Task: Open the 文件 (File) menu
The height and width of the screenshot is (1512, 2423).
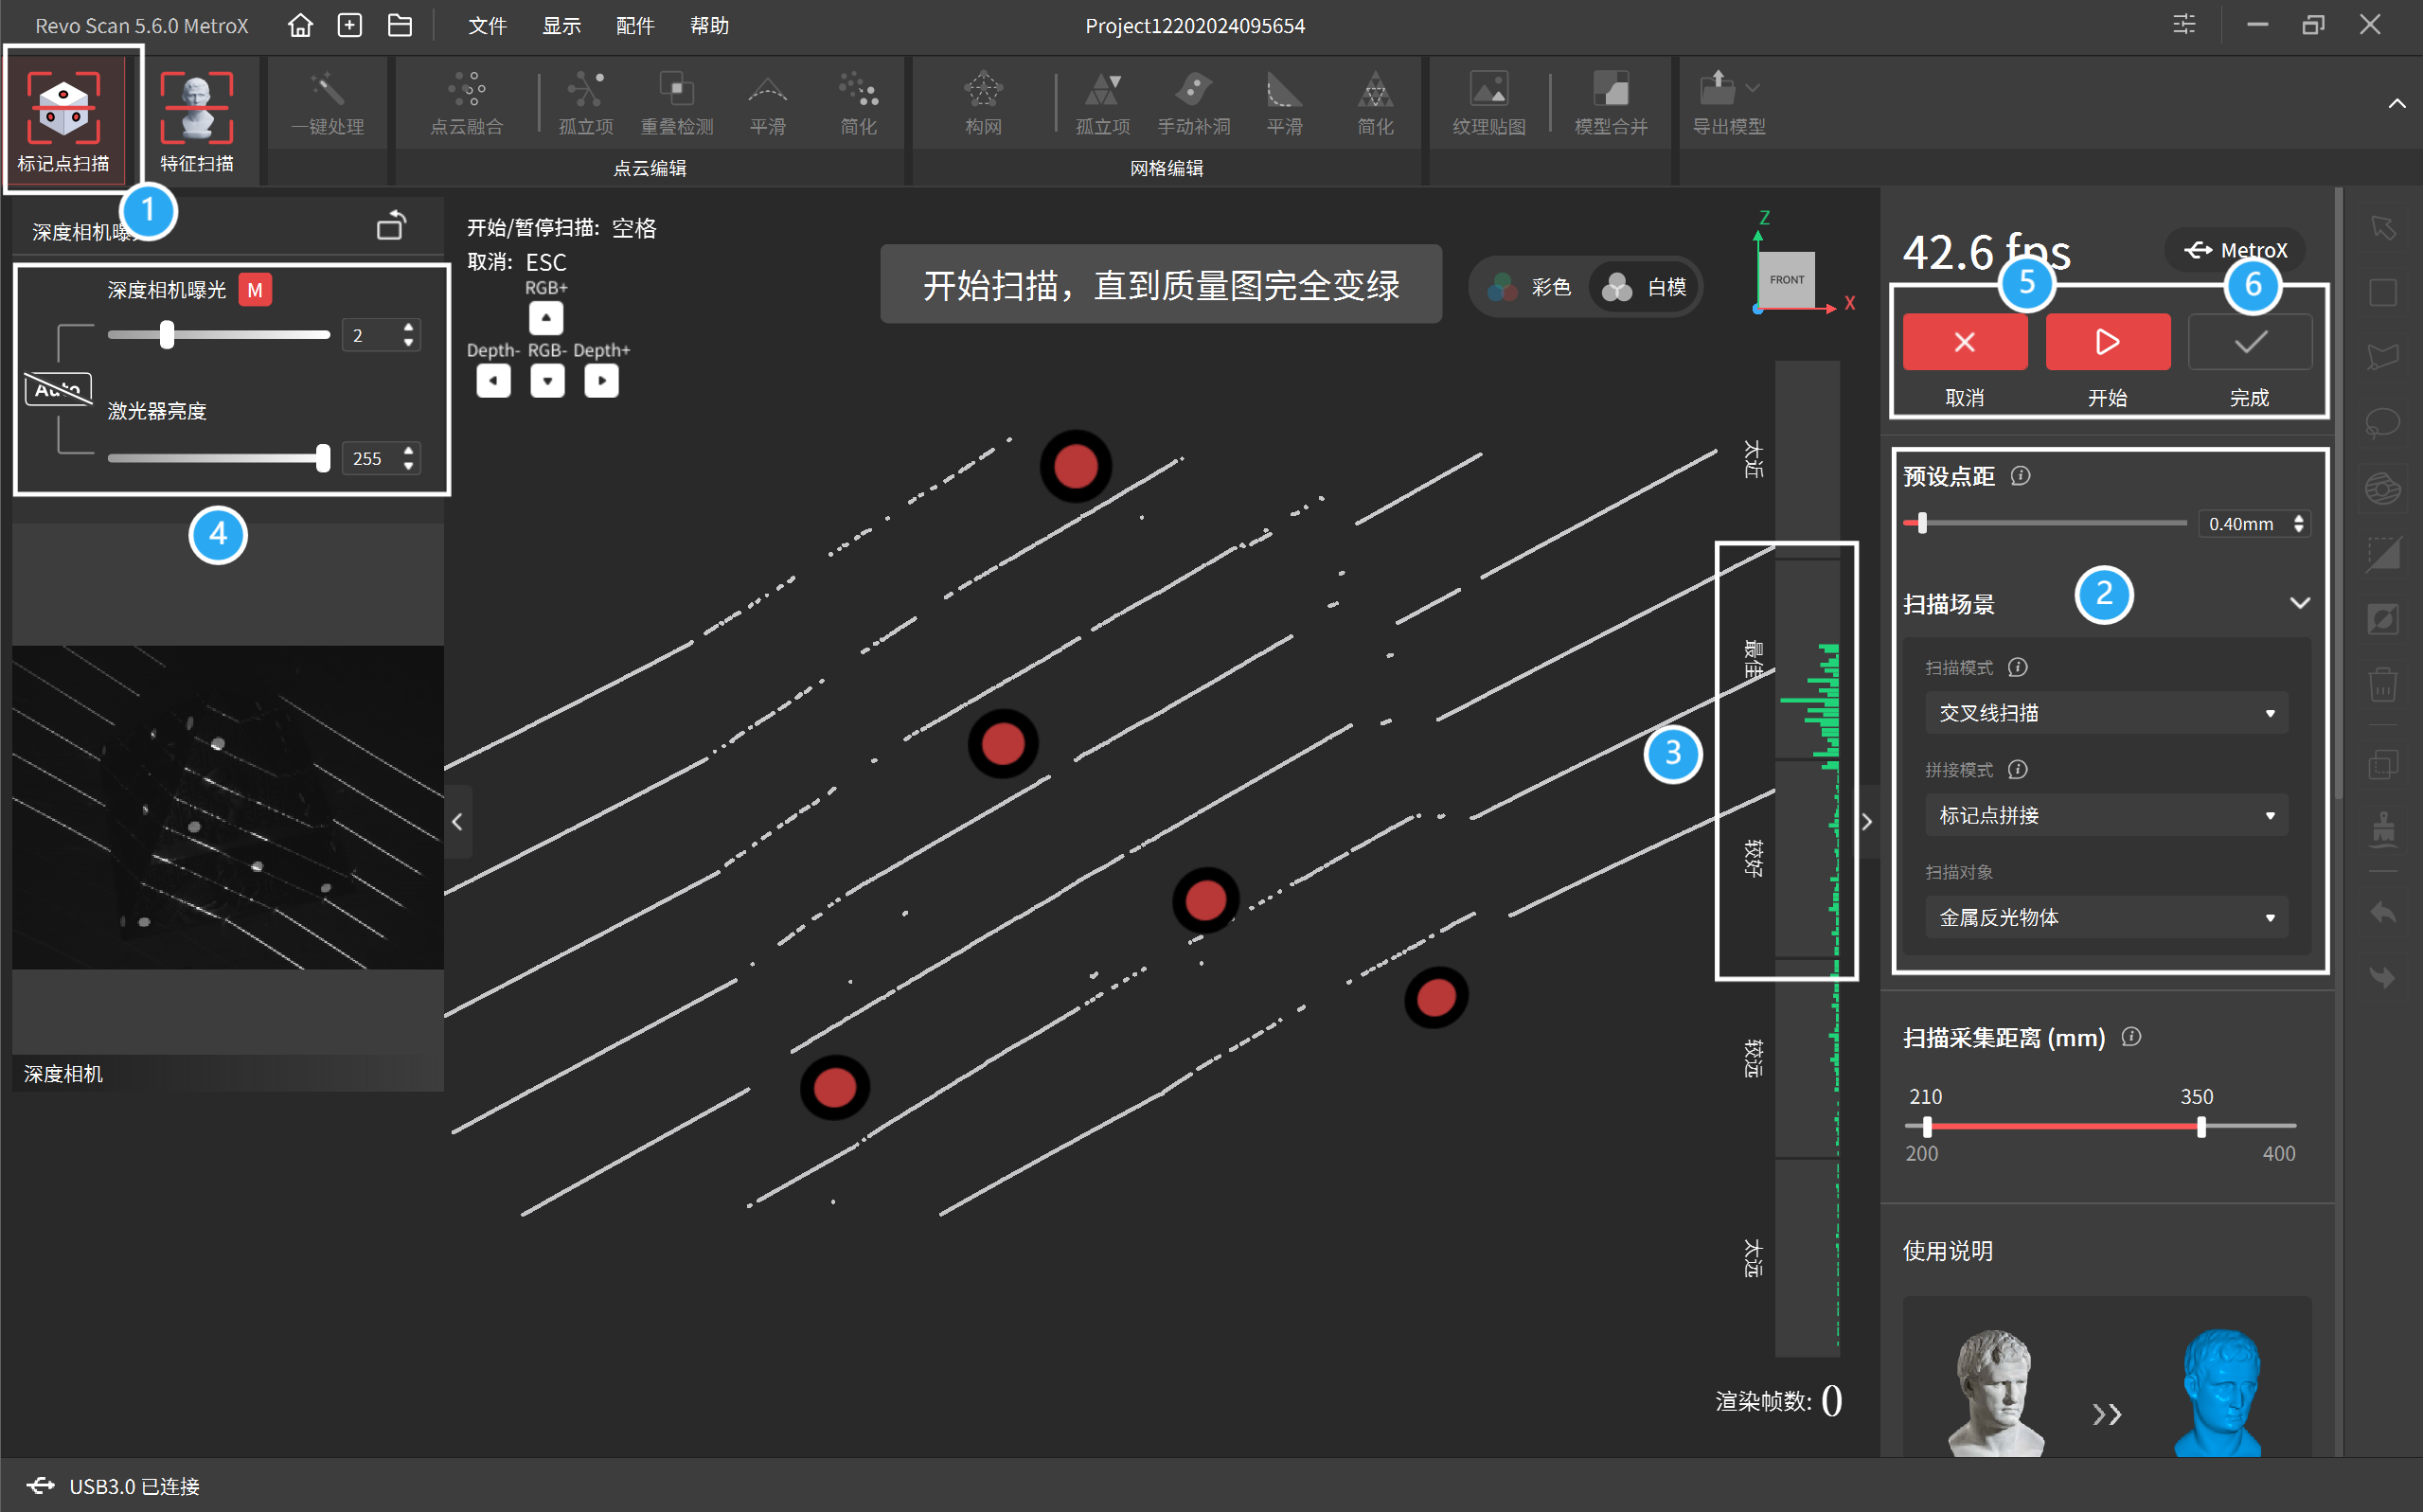Action: (488, 25)
